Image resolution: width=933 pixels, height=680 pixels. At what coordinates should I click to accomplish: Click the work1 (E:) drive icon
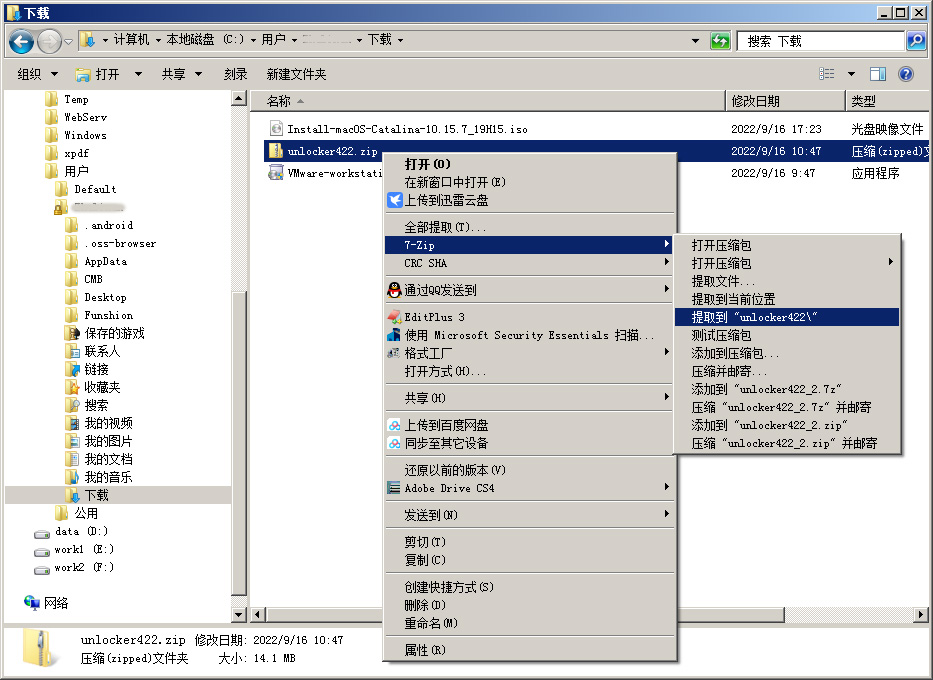click(42, 551)
